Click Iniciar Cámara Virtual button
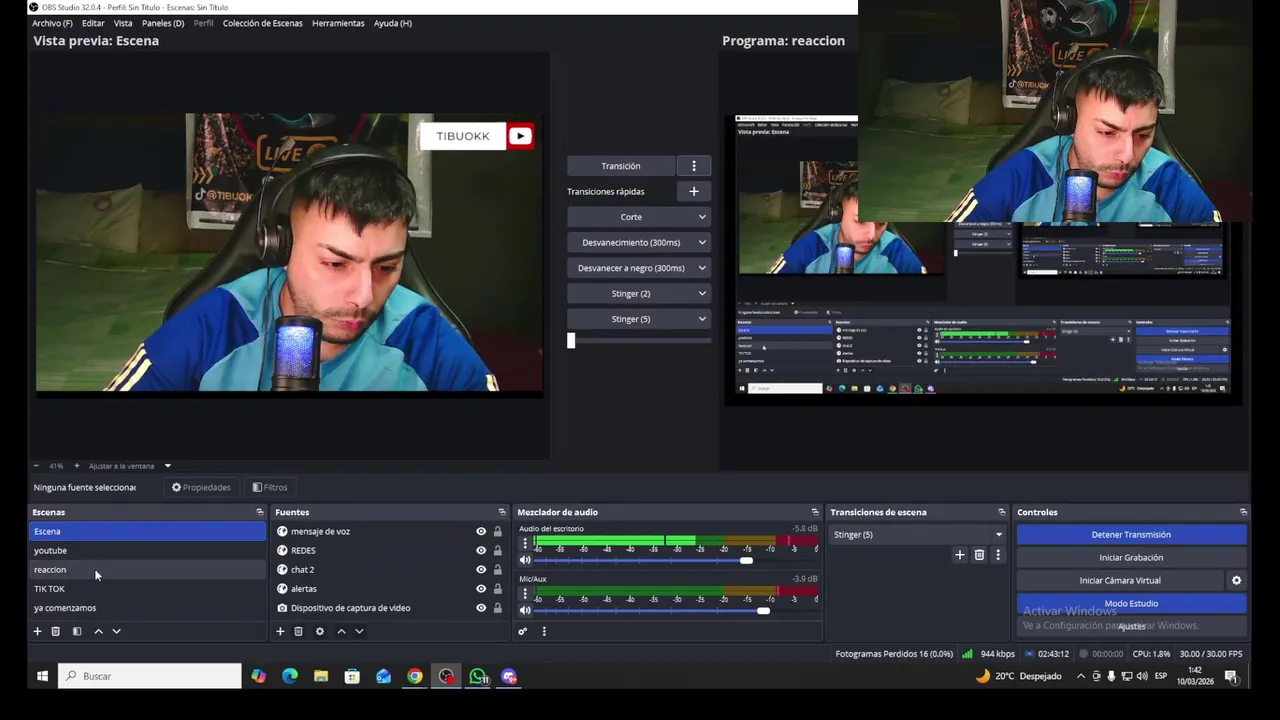1280x720 pixels. pyautogui.click(x=1120, y=580)
